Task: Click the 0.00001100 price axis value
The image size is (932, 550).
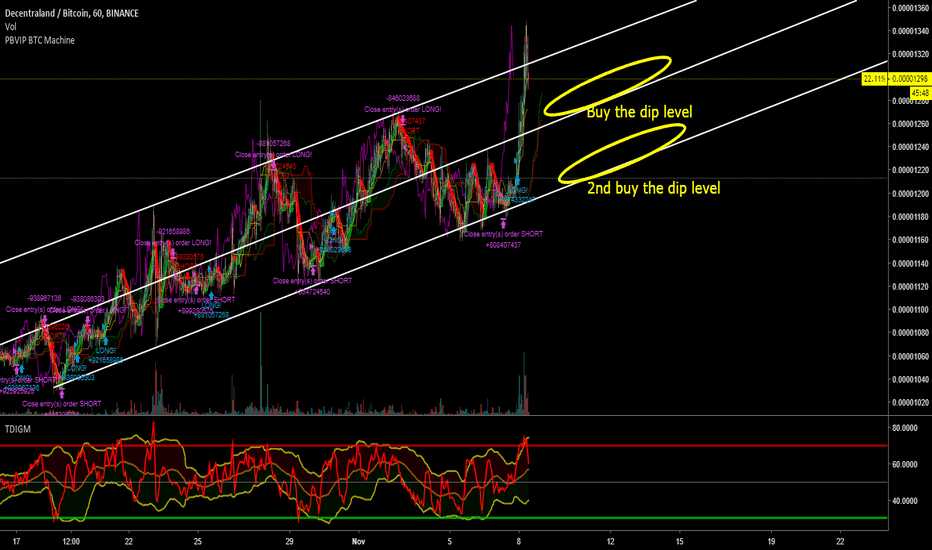Action: pos(911,309)
